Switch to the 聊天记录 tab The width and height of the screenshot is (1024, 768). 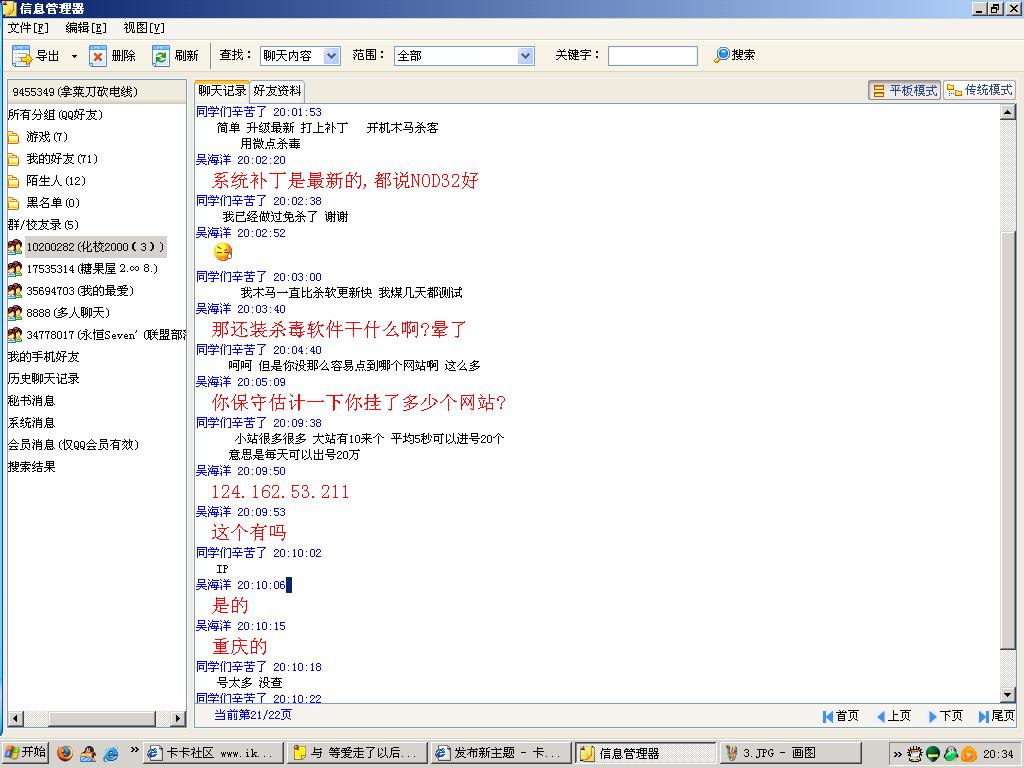tap(222, 91)
